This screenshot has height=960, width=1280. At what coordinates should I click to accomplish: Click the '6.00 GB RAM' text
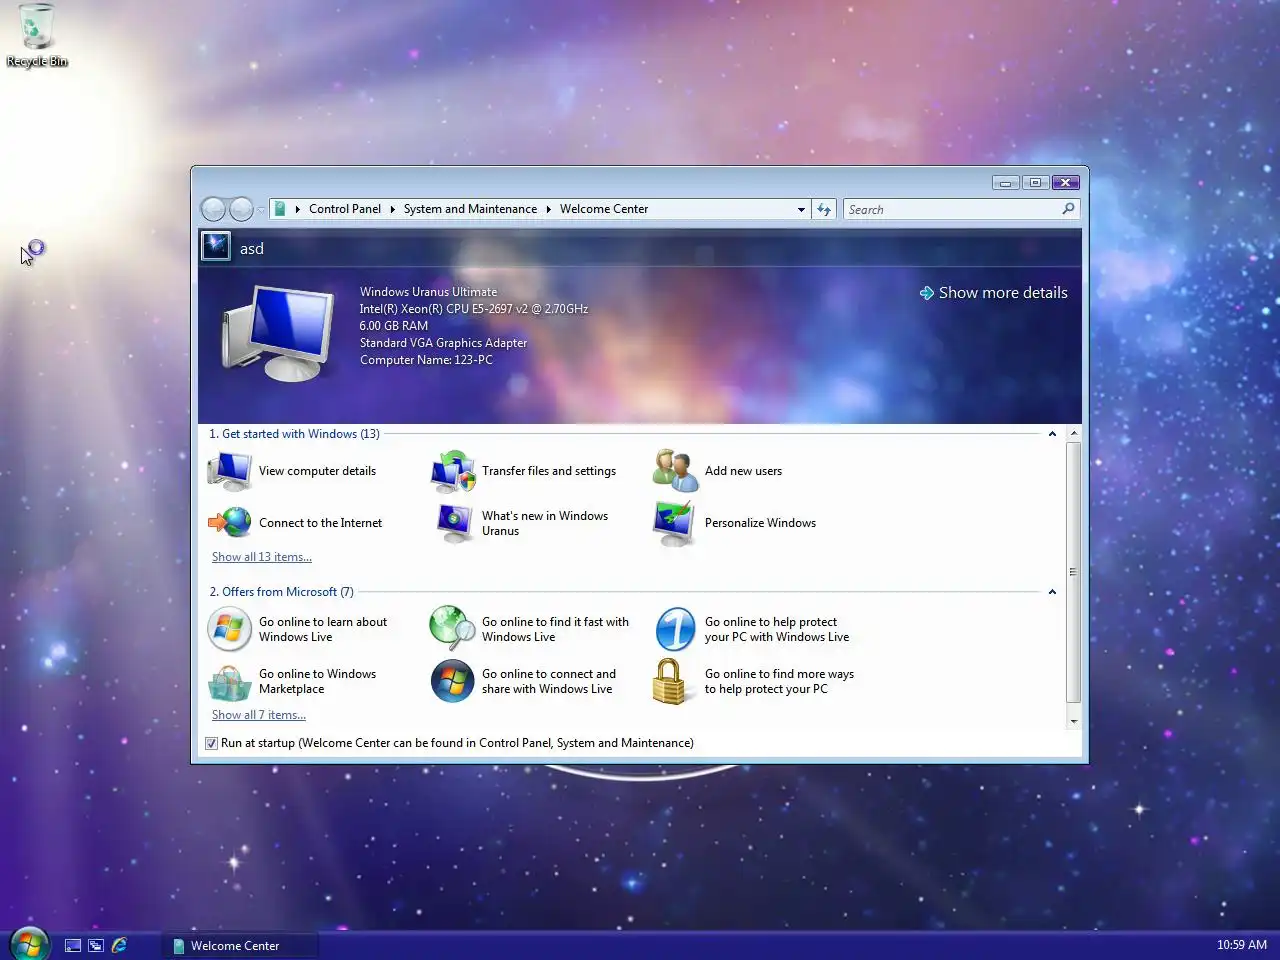pos(393,326)
